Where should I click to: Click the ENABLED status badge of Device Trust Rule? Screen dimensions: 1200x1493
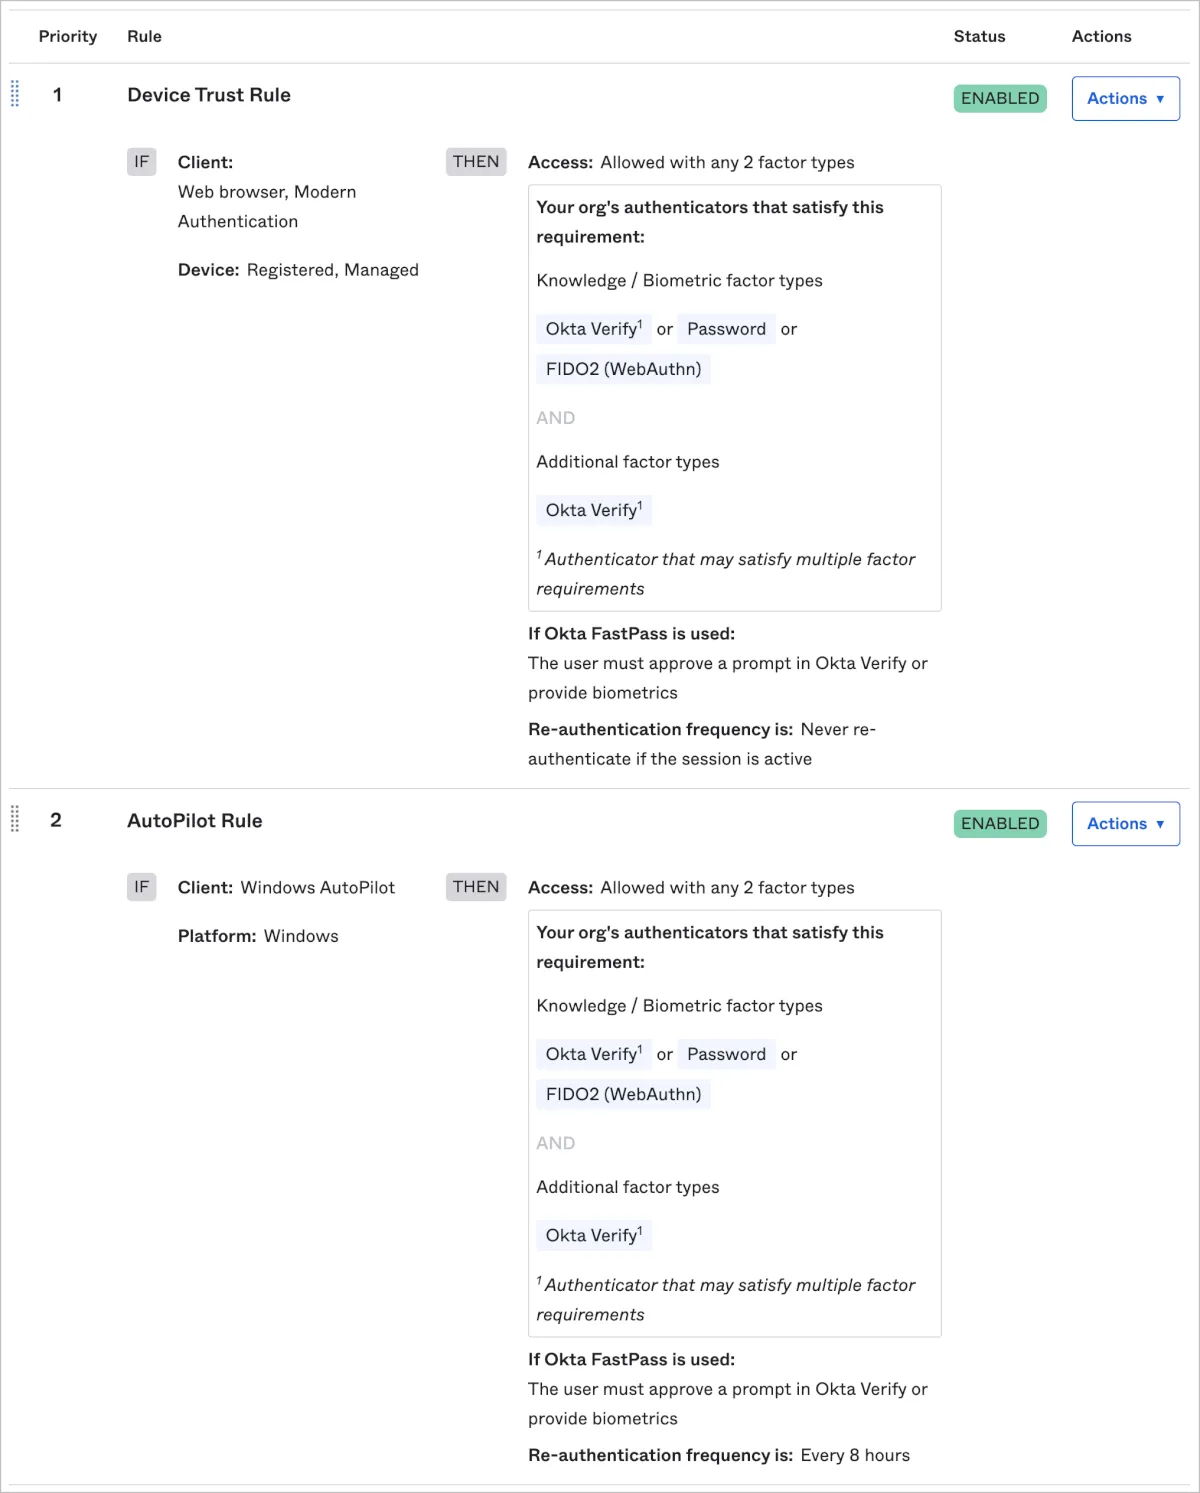[999, 99]
